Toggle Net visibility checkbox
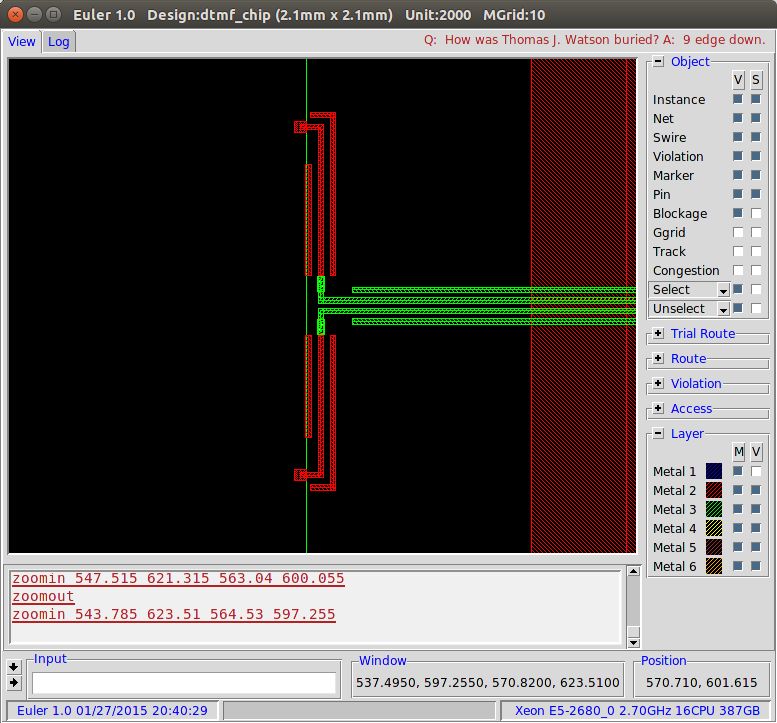This screenshot has height=723, width=777. pyautogui.click(x=738, y=118)
